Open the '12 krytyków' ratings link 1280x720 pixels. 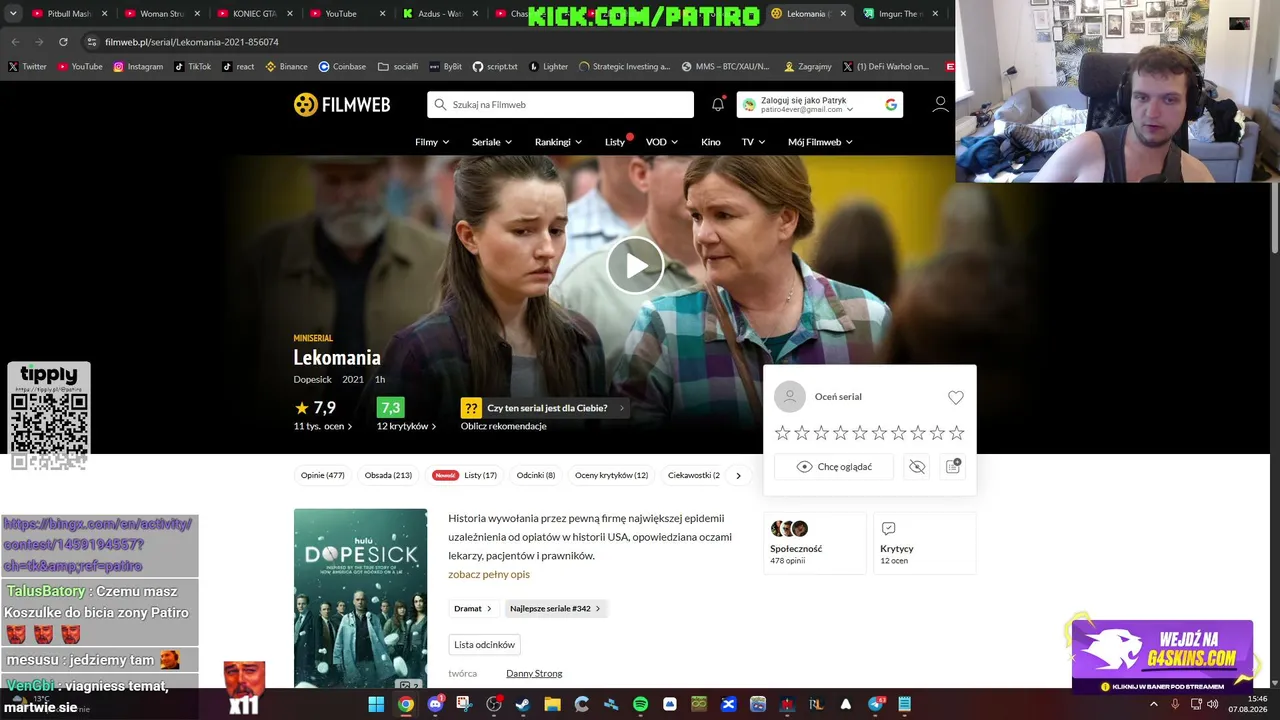tap(406, 426)
